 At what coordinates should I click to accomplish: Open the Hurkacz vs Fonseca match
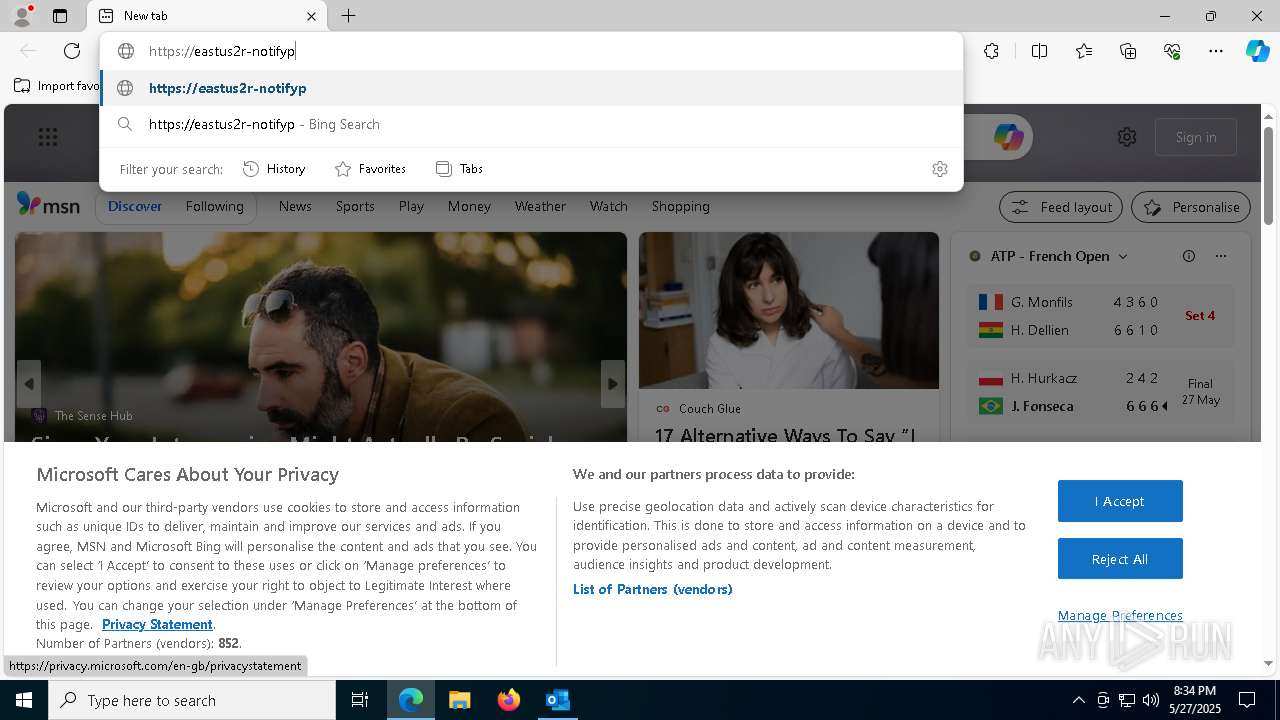click(x=1100, y=392)
